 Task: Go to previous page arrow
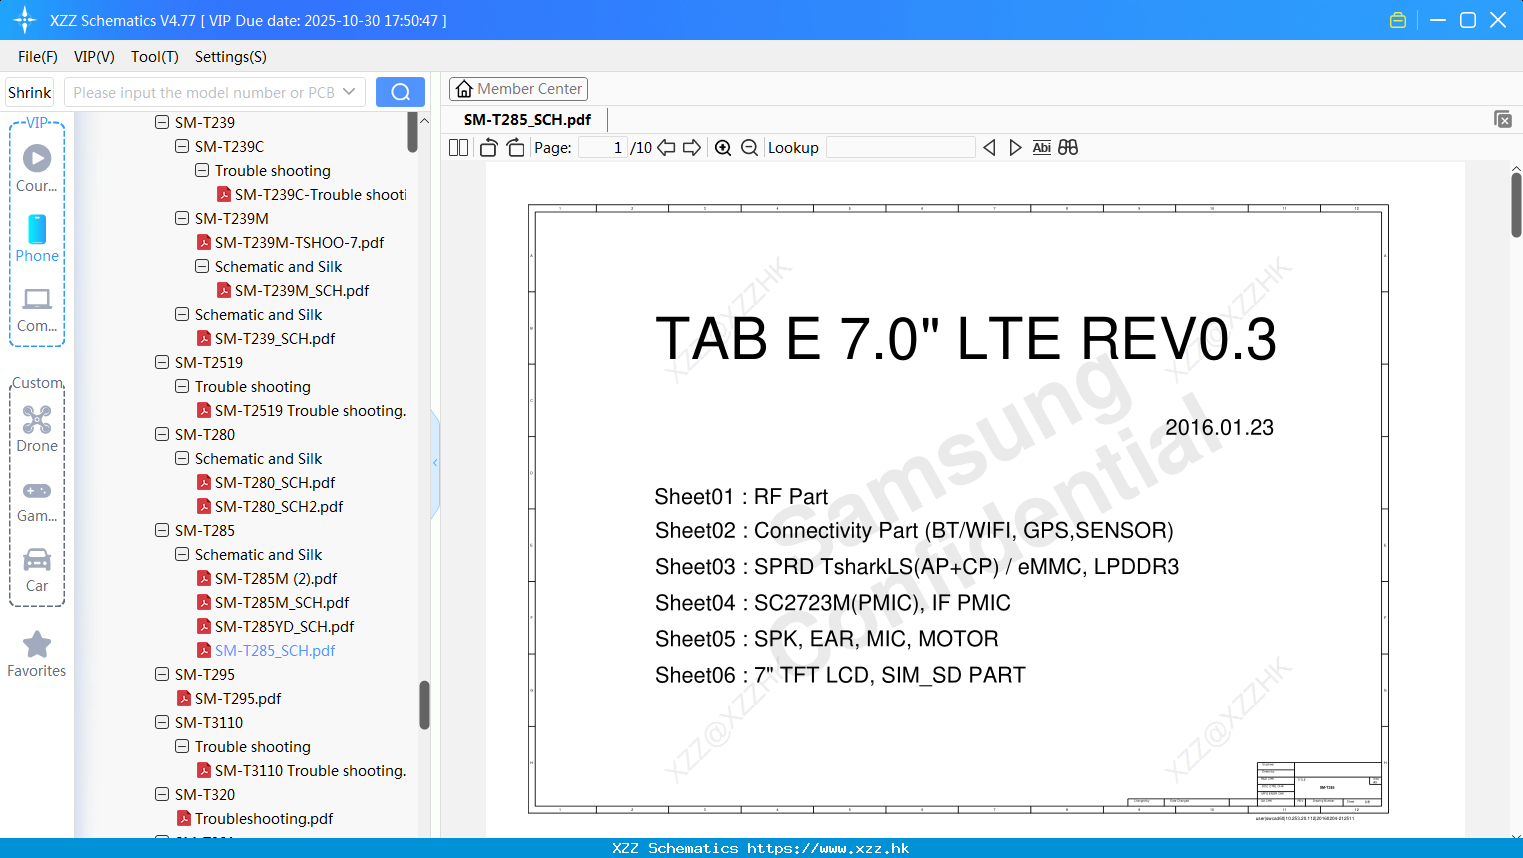point(666,147)
